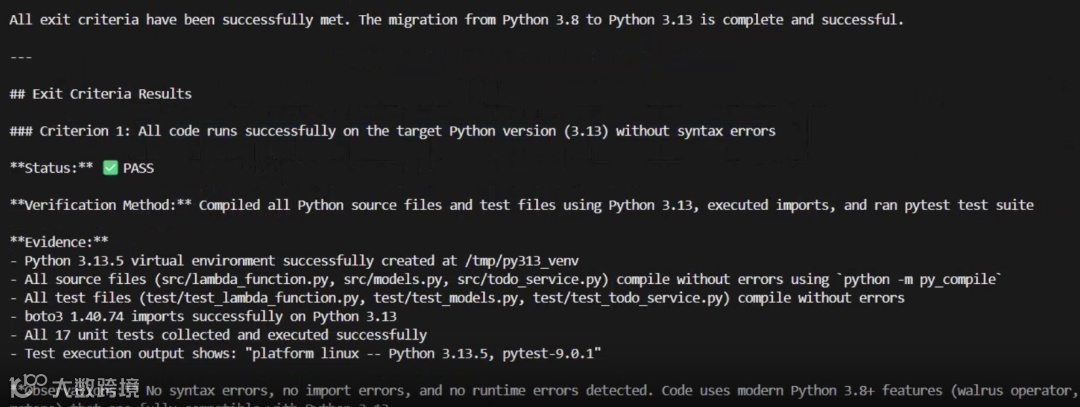Click the word PASS after the checkmark
The width and height of the screenshot is (1080, 407).
pyautogui.click(x=138, y=168)
